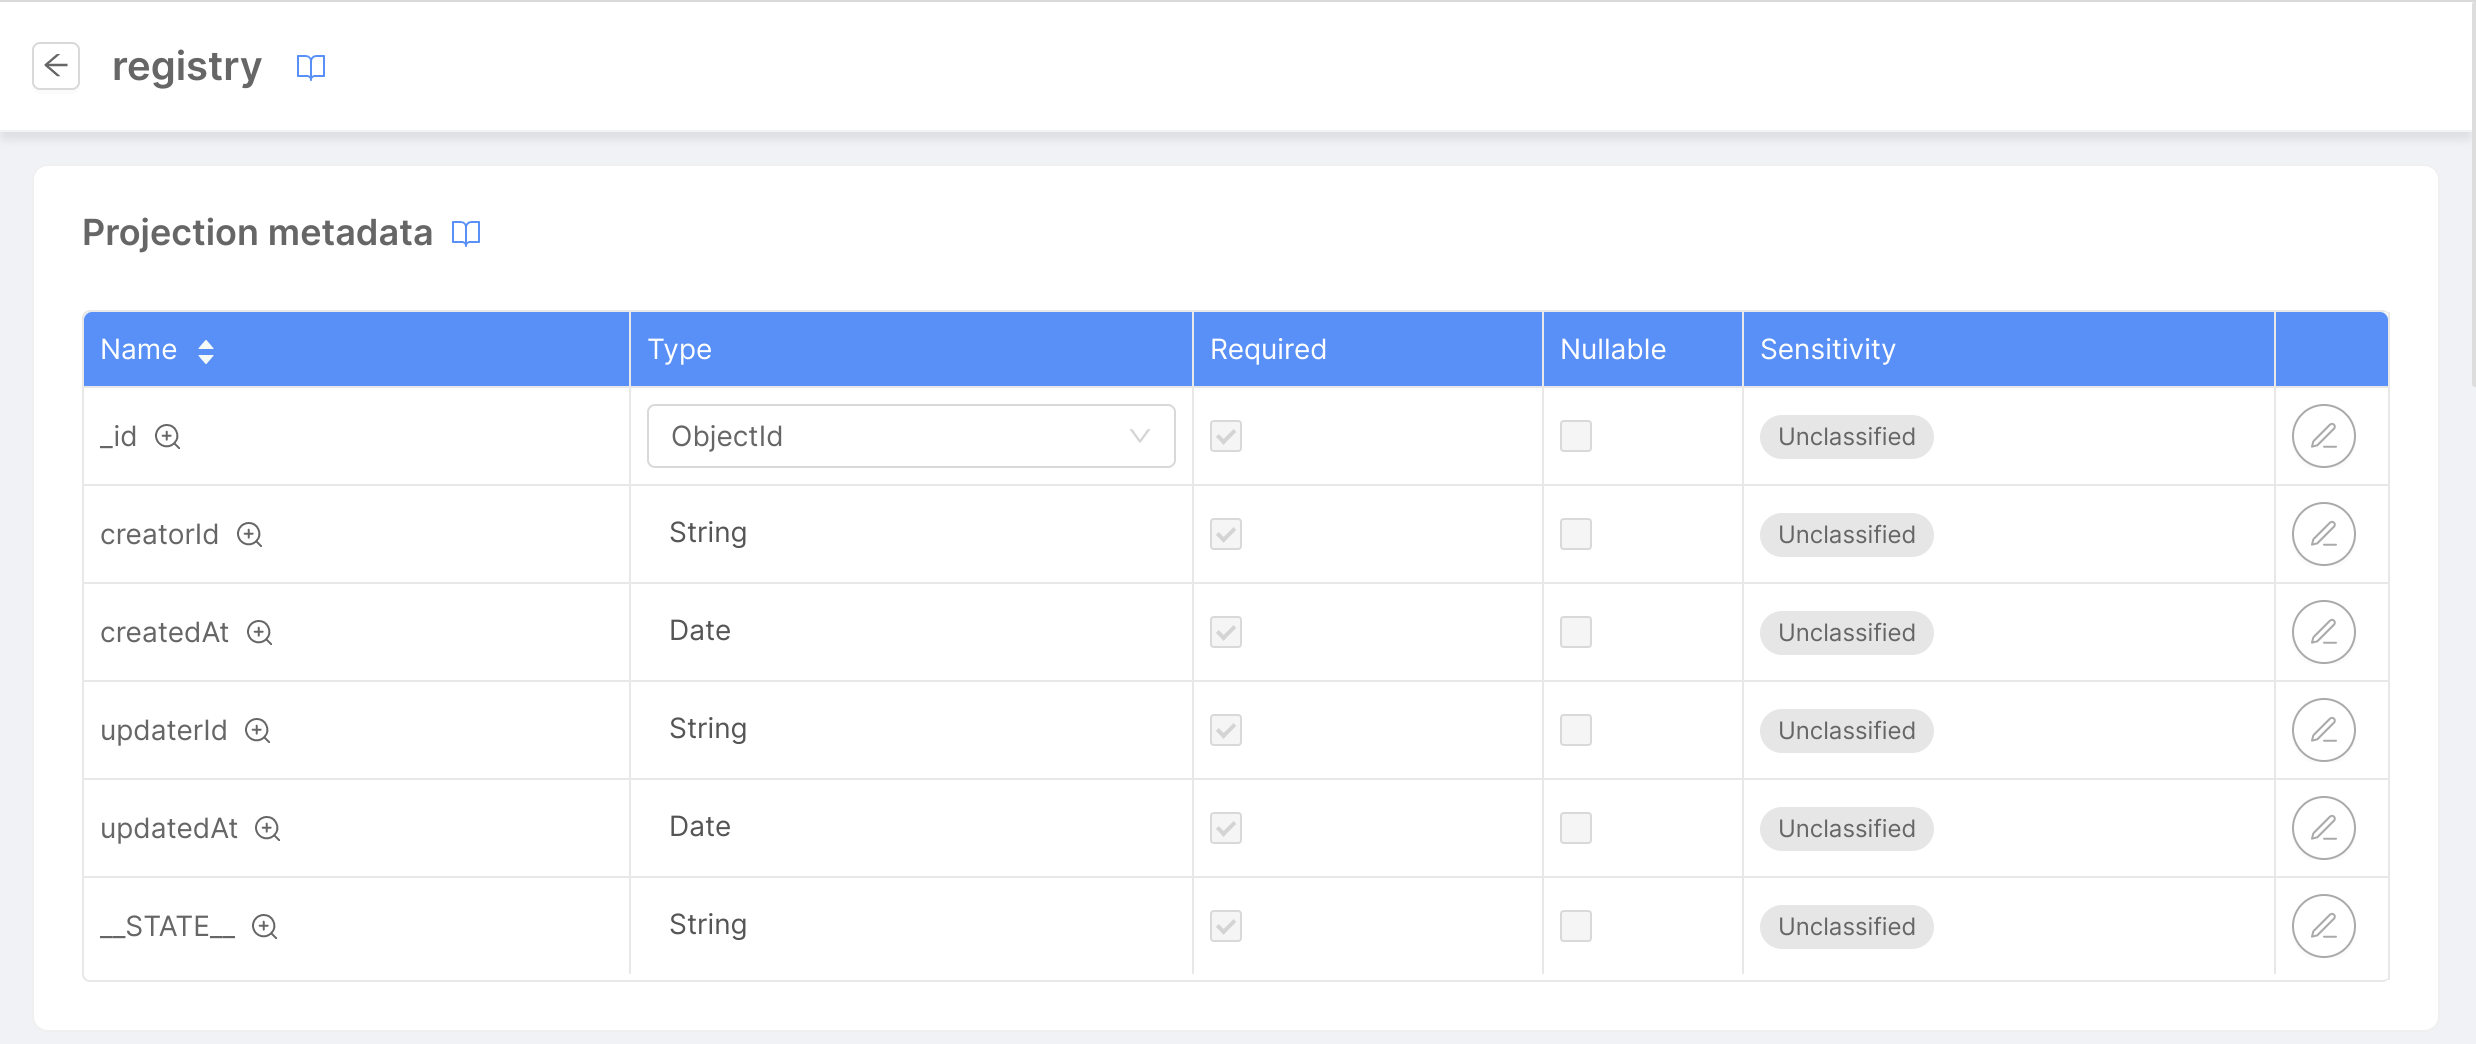Open the ObjectId type dropdown

coord(910,436)
